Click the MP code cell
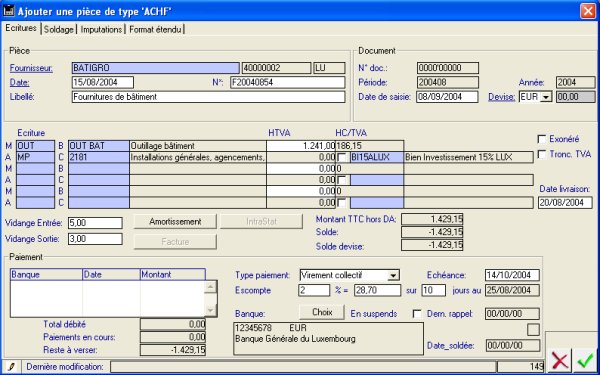600x375 pixels. [35, 157]
